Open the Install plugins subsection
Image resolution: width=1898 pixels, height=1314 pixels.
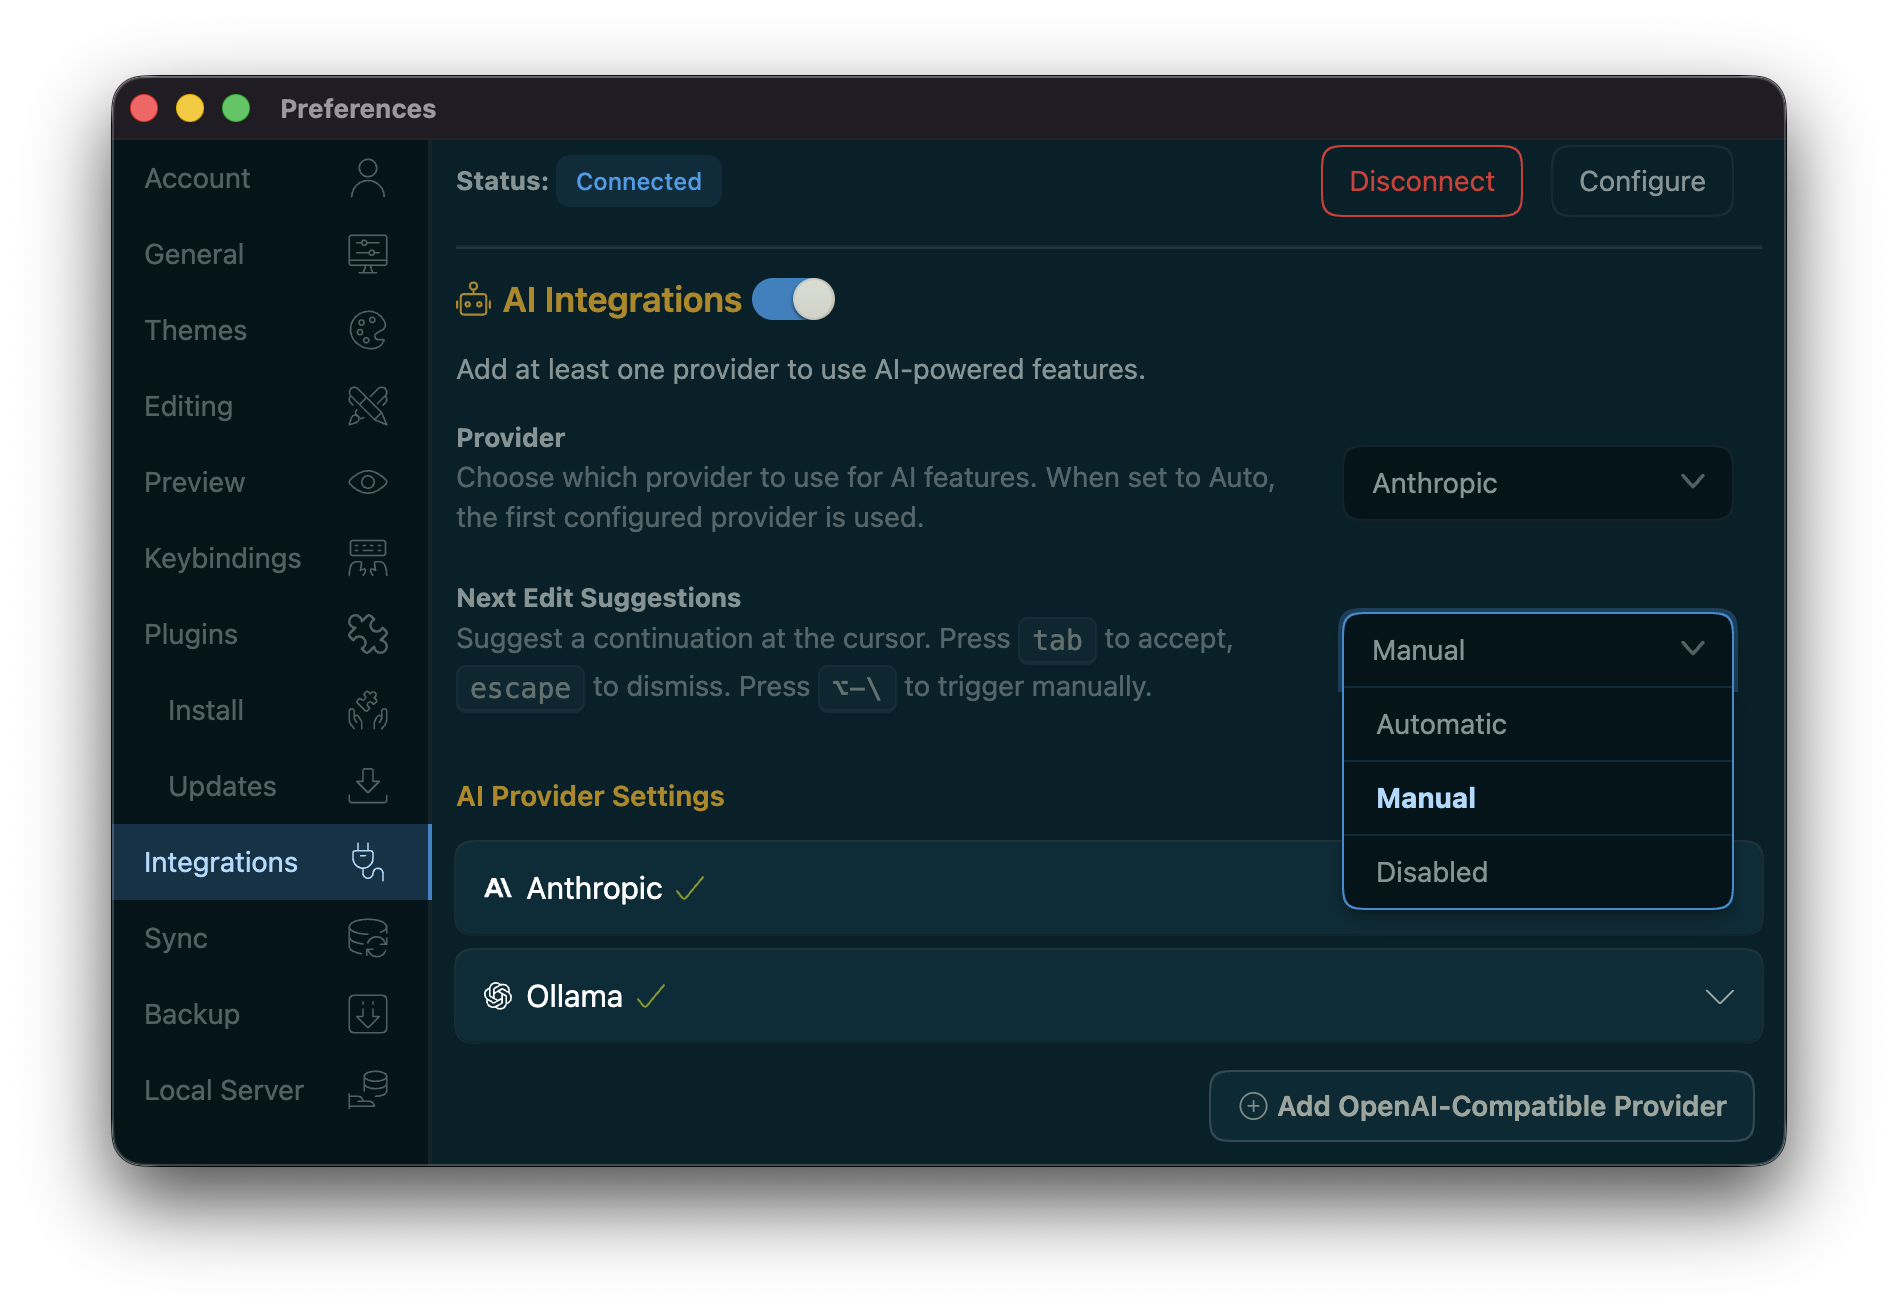point(271,710)
